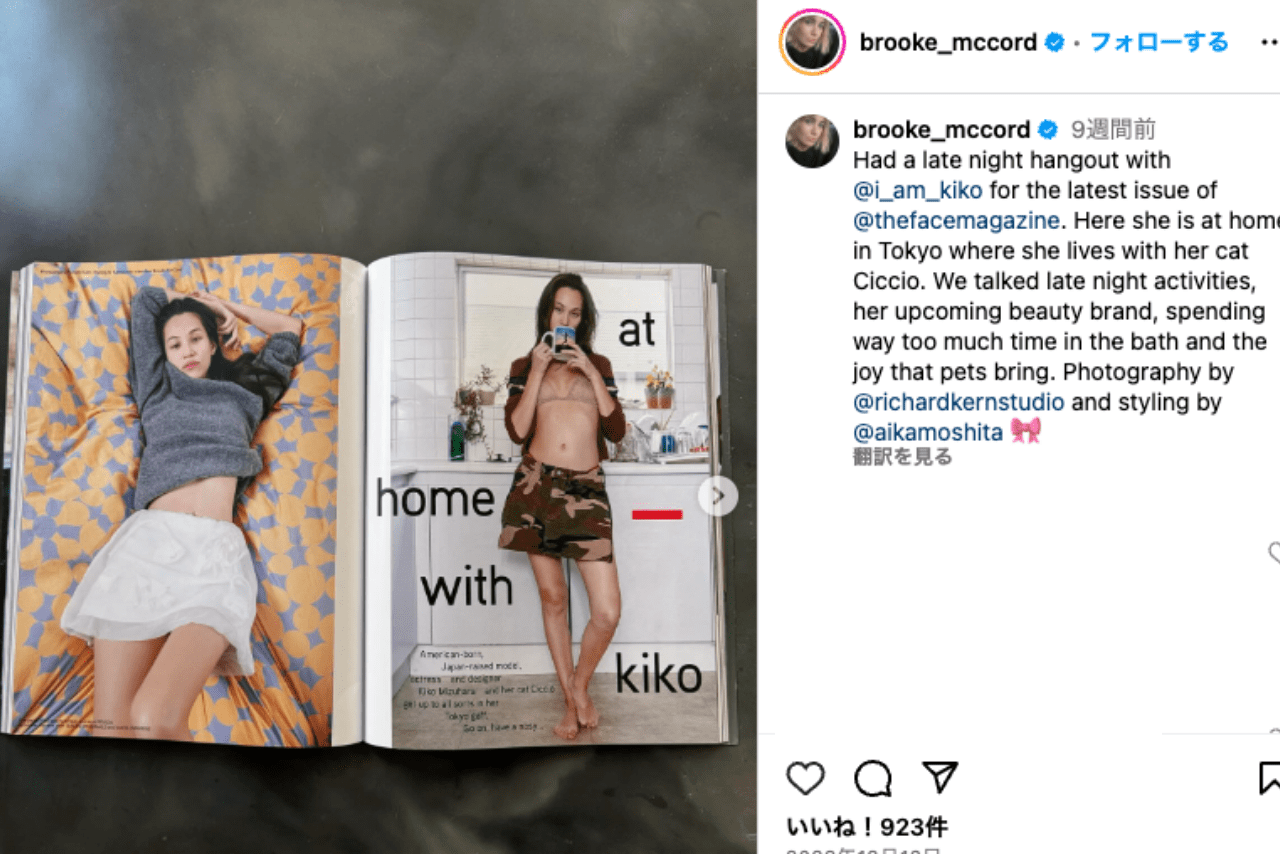
Task: View the likes list via いいね！923件
Action: tap(867, 827)
